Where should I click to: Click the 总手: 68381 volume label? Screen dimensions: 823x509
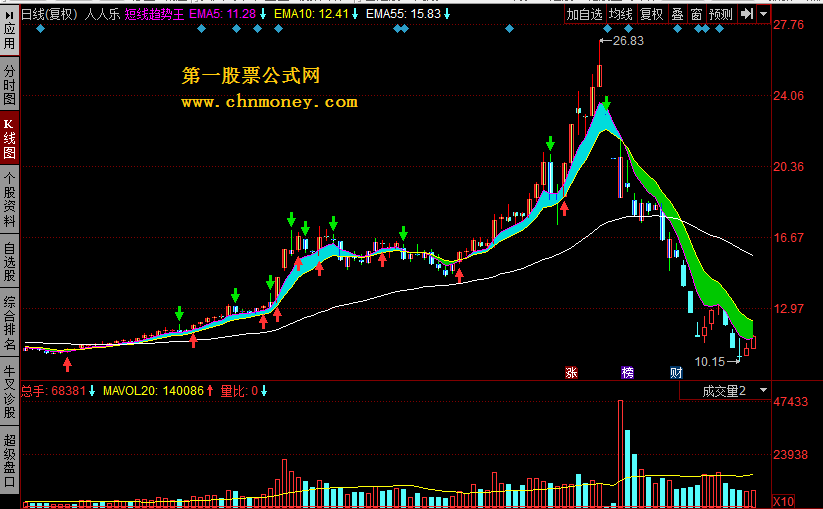coord(54,391)
